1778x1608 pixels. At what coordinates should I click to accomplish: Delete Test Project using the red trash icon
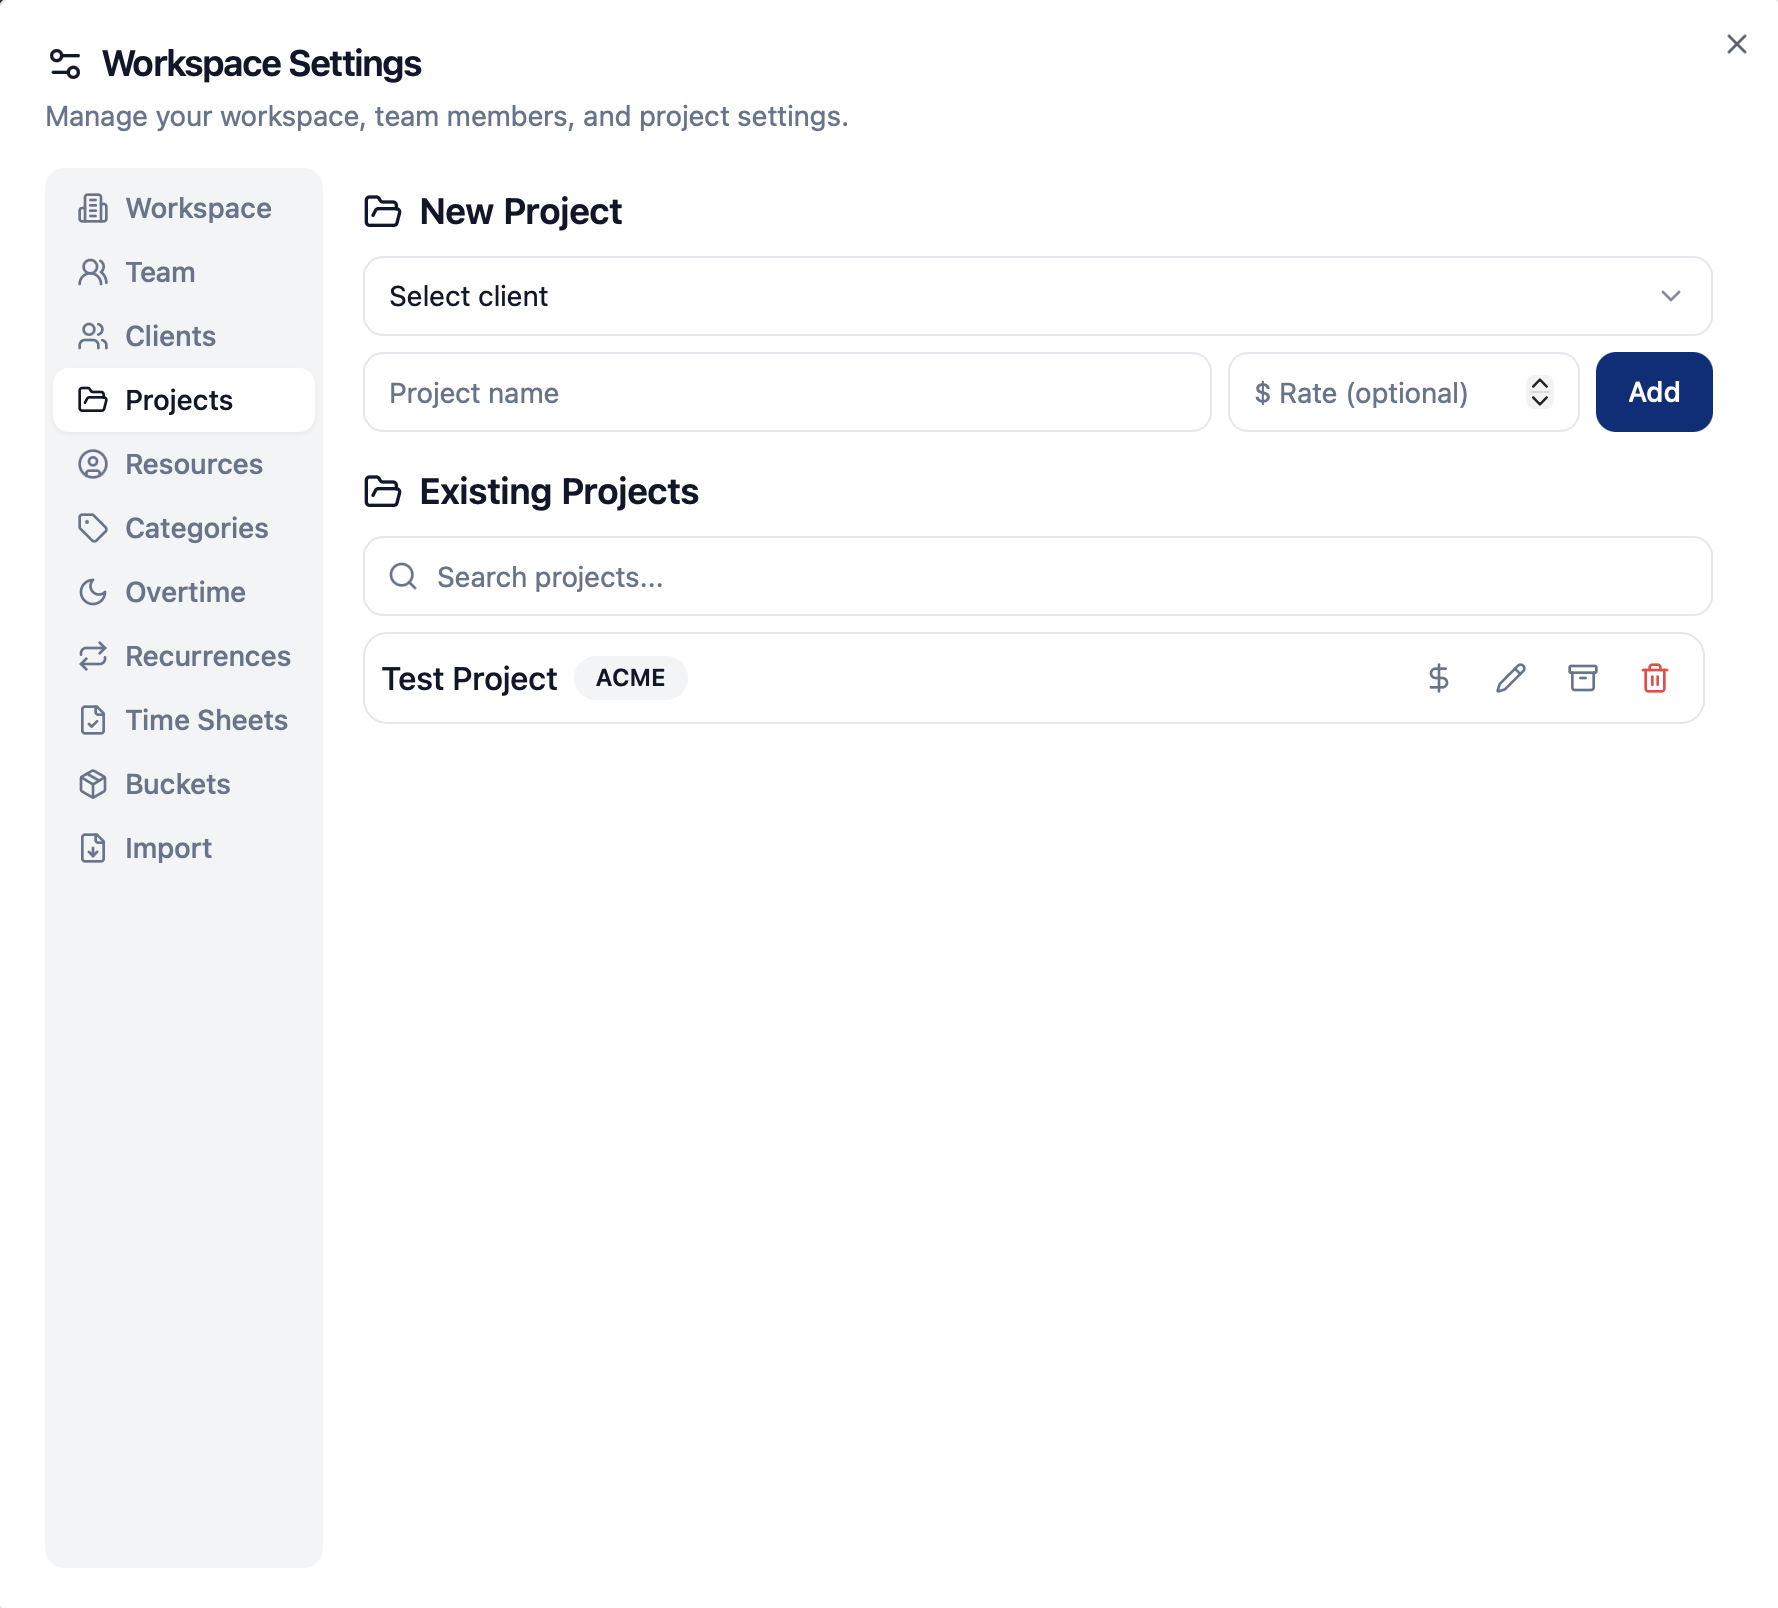pyautogui.click(x=1654, y=678)
